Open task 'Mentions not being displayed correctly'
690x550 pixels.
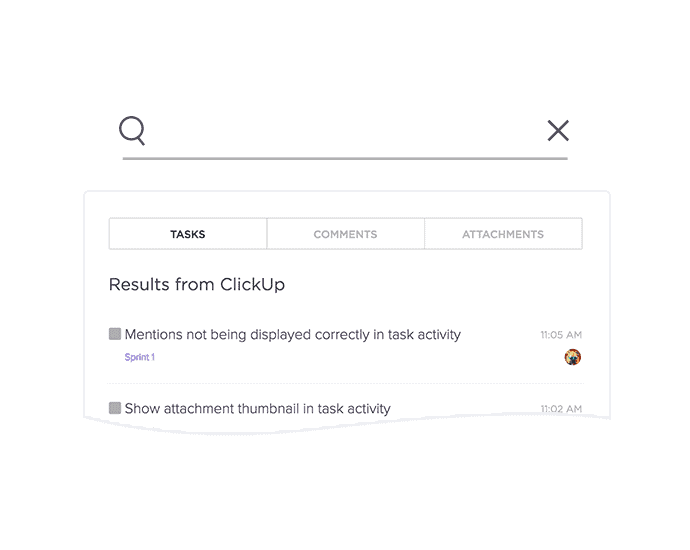(293, 335)
